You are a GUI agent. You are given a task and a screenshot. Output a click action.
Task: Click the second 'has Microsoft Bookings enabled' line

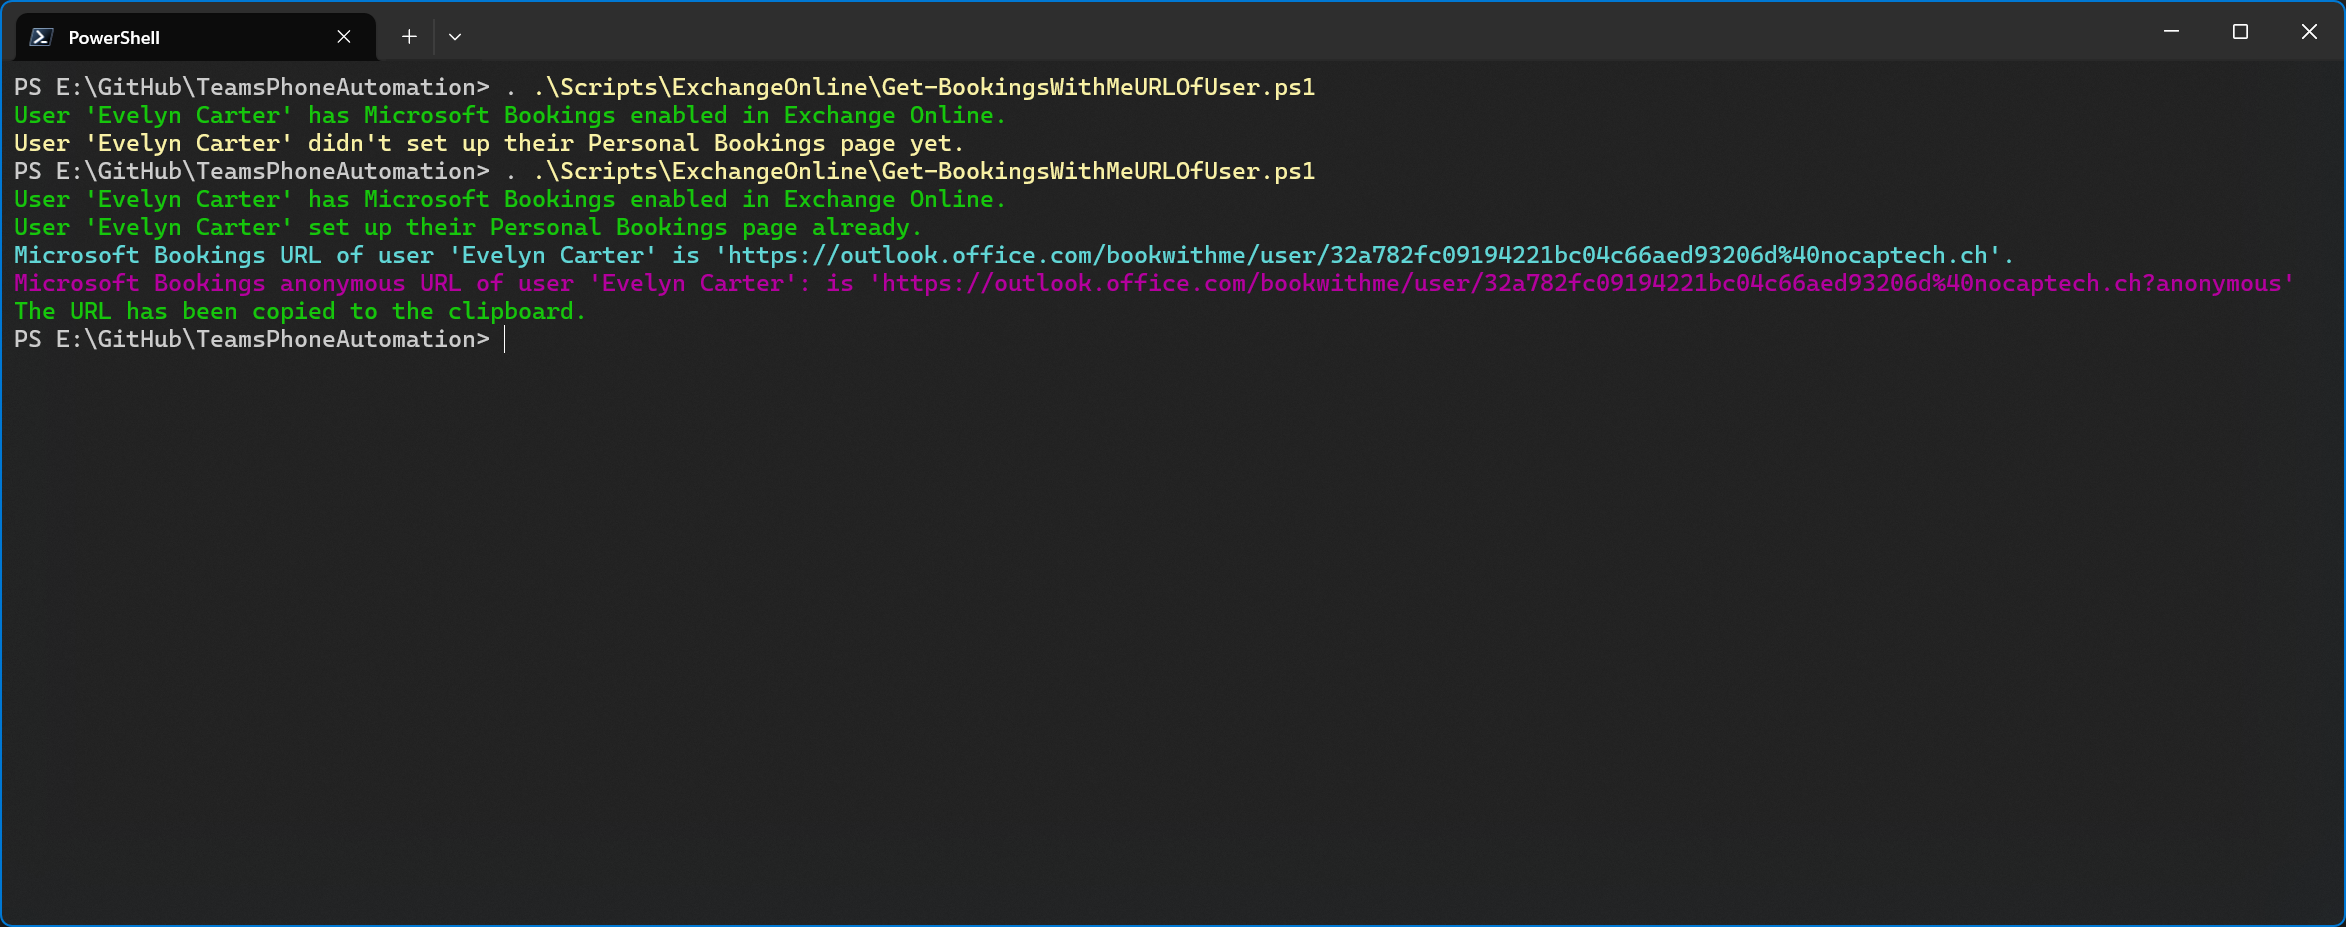510,199
